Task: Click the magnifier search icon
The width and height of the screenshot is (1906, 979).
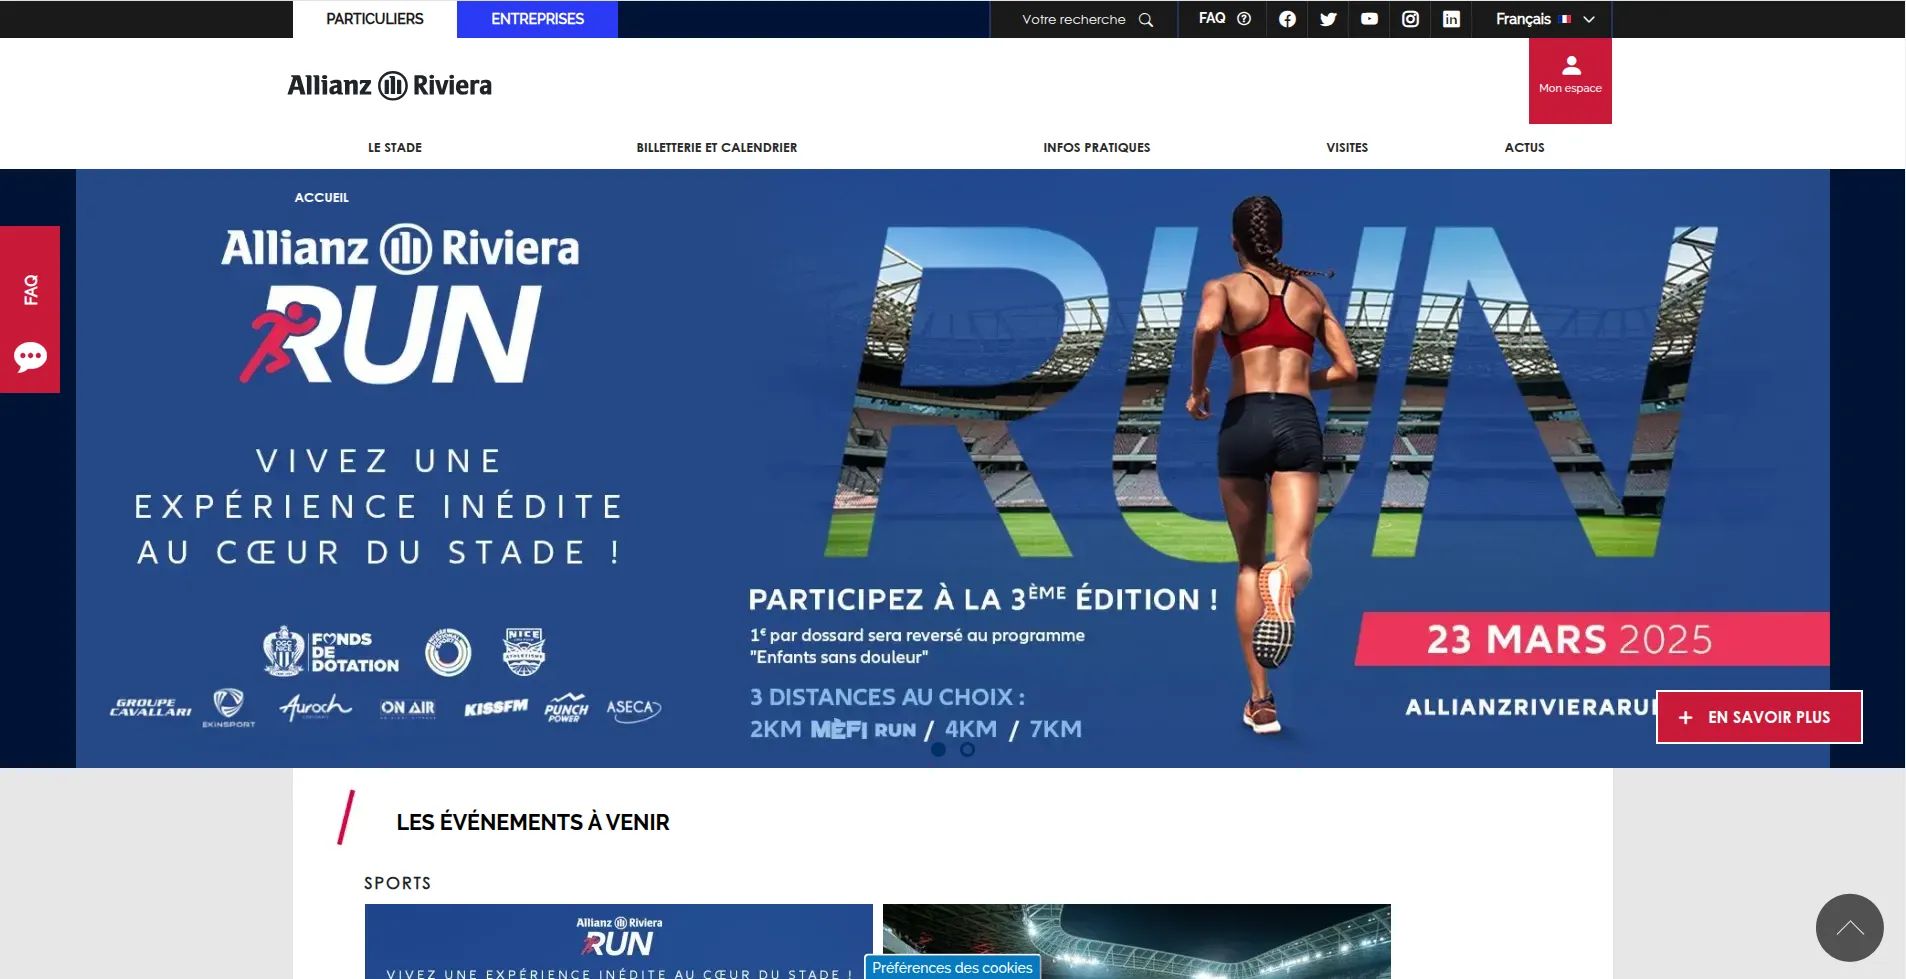Action: click(x=1146, y=19)
